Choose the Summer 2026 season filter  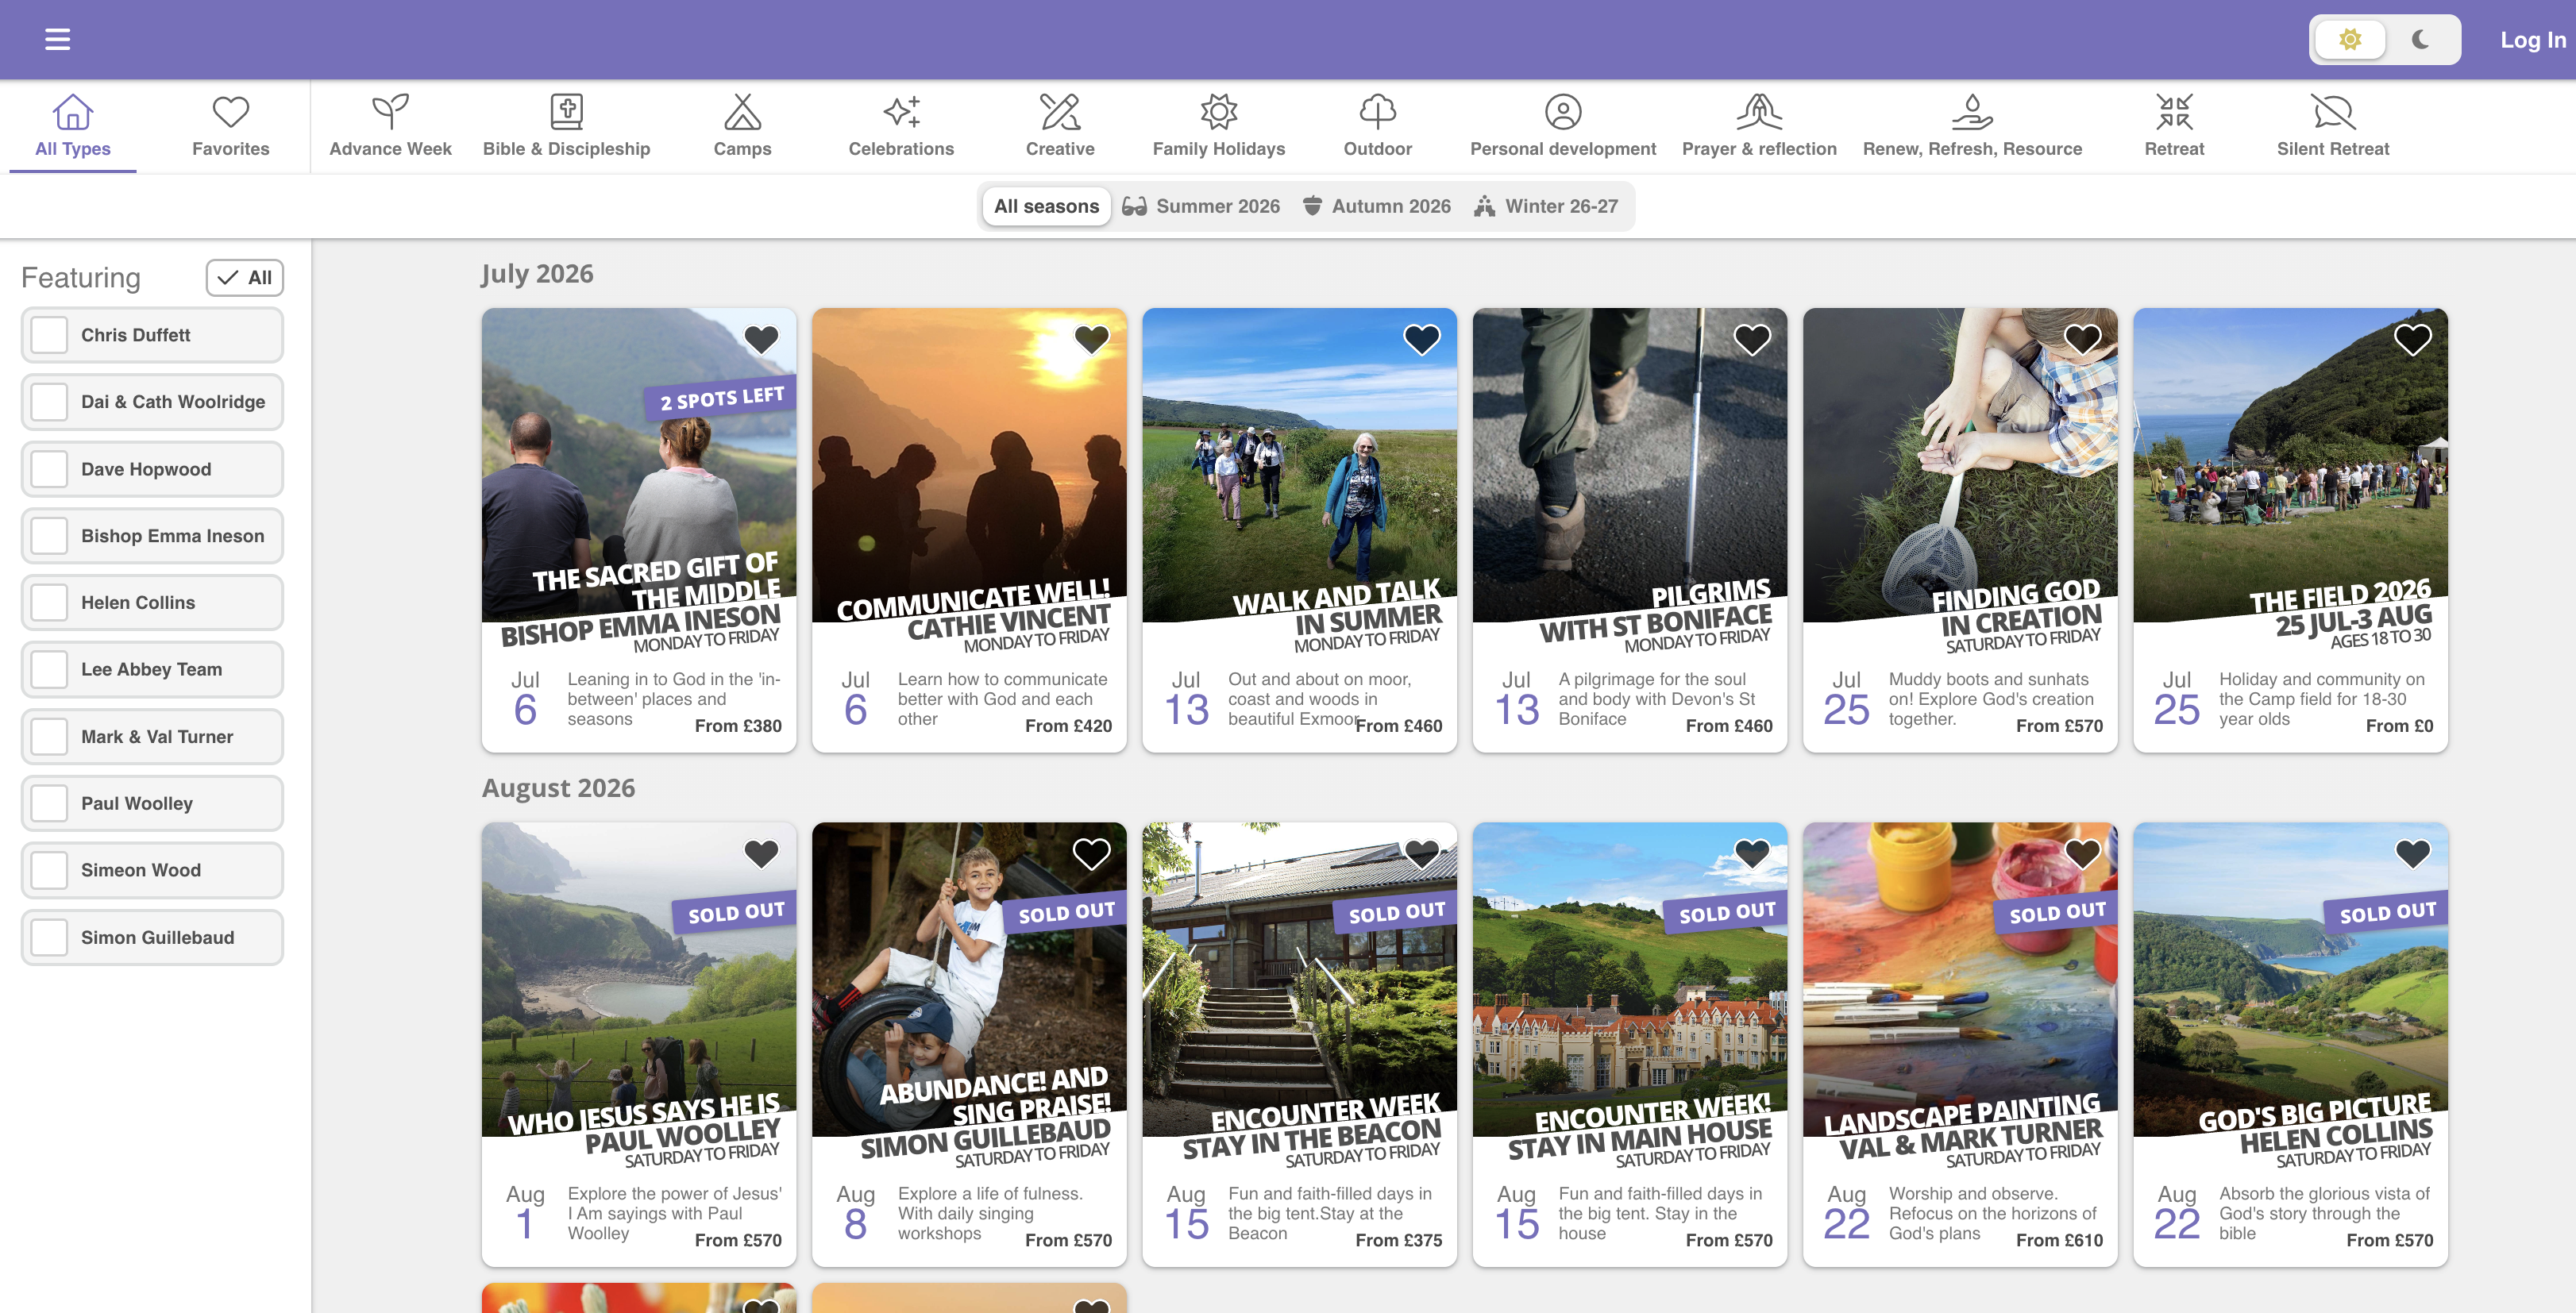coord(1201,206)
